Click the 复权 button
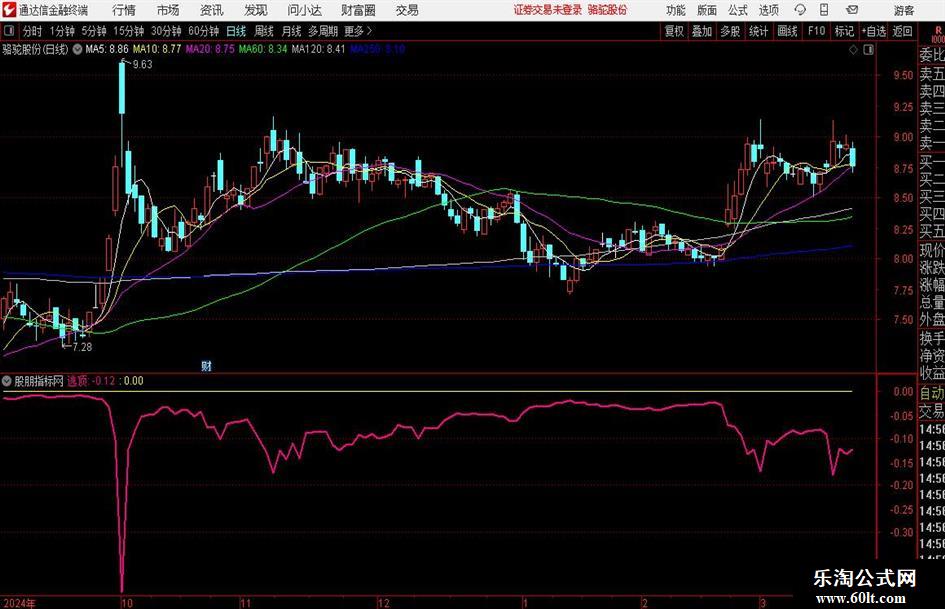The width and height of the screenshot is (945, 609). pos(674,31)
